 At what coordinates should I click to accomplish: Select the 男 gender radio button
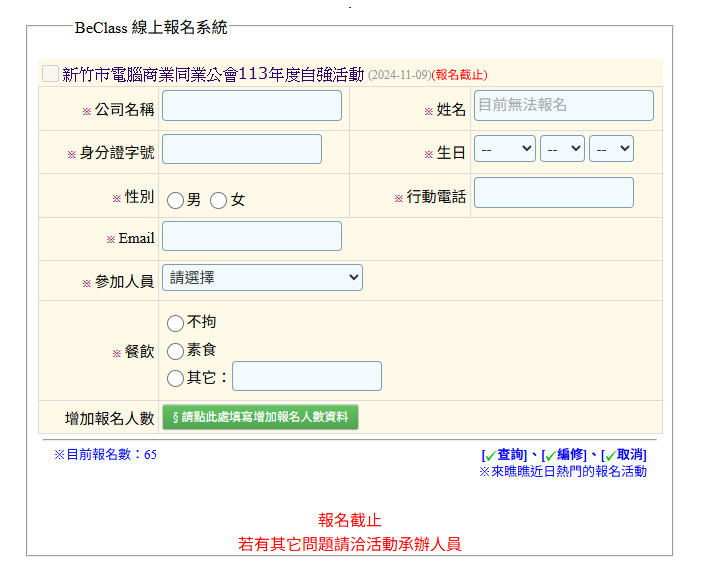click(x=175, y=200)
